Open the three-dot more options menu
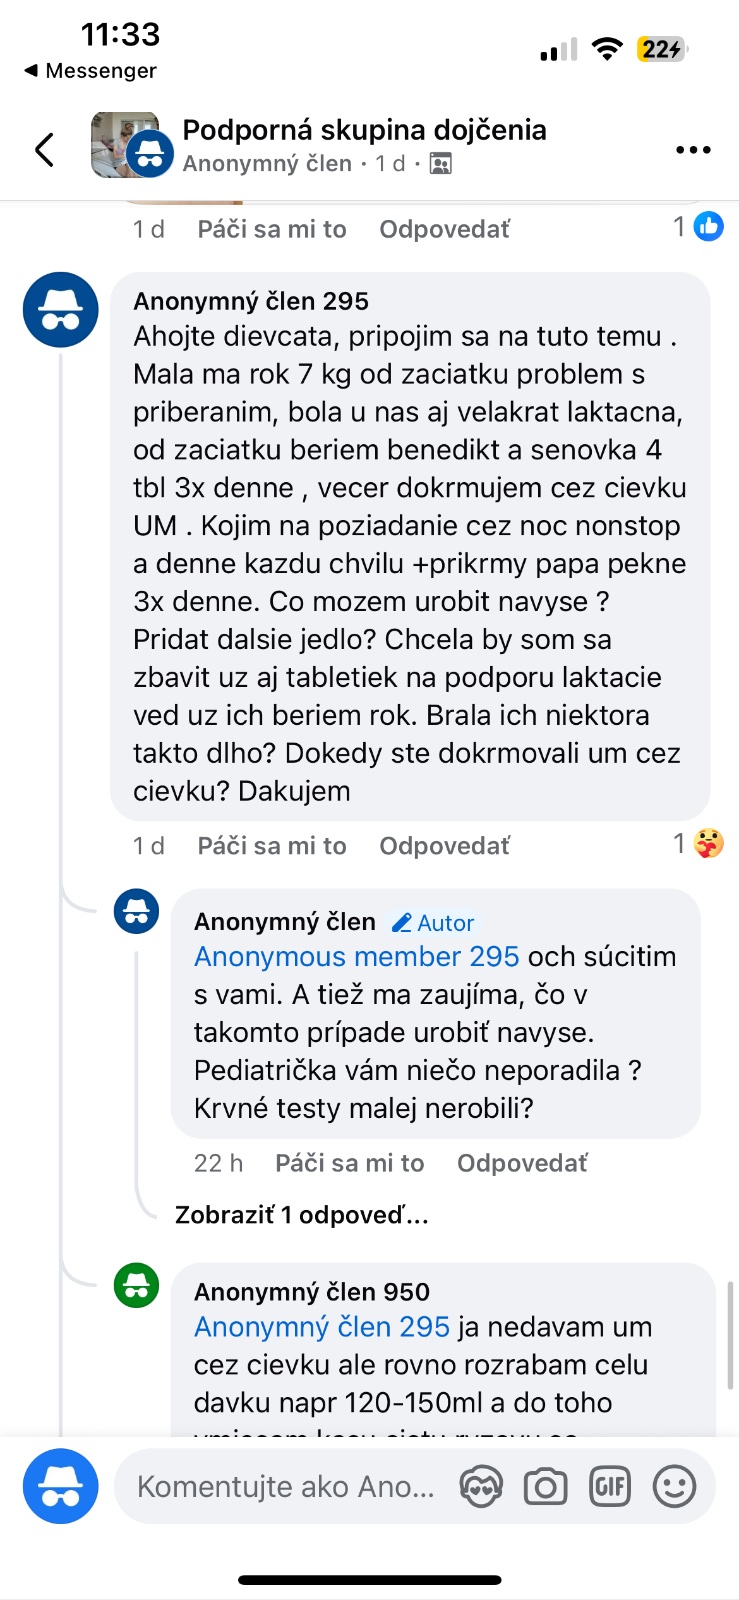 coord(692,150)
